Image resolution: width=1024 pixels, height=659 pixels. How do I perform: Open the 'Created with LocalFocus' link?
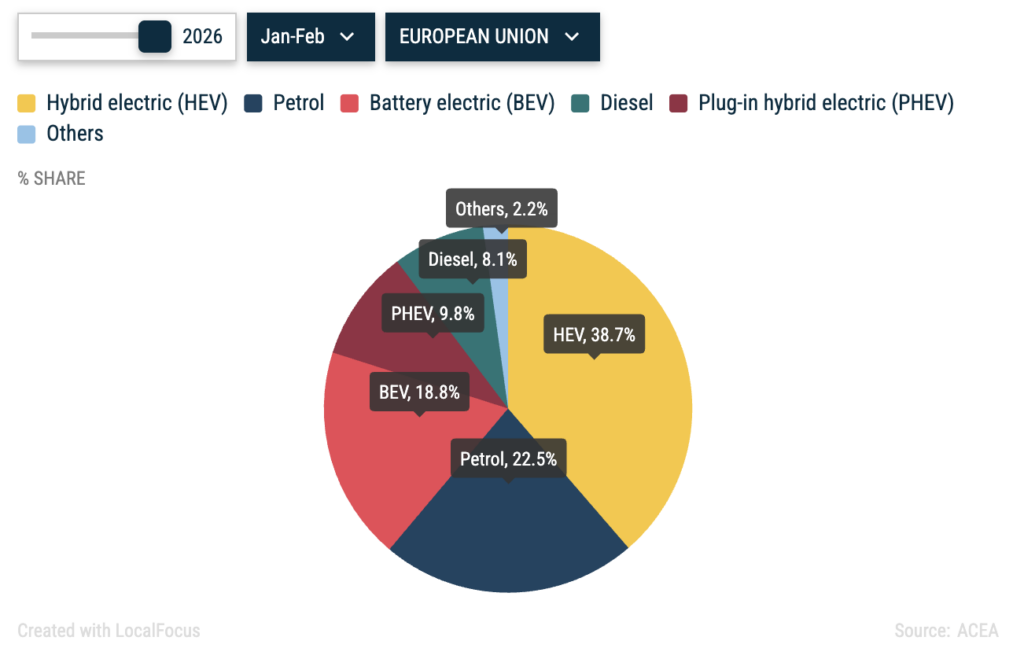(x=109, y=631)
